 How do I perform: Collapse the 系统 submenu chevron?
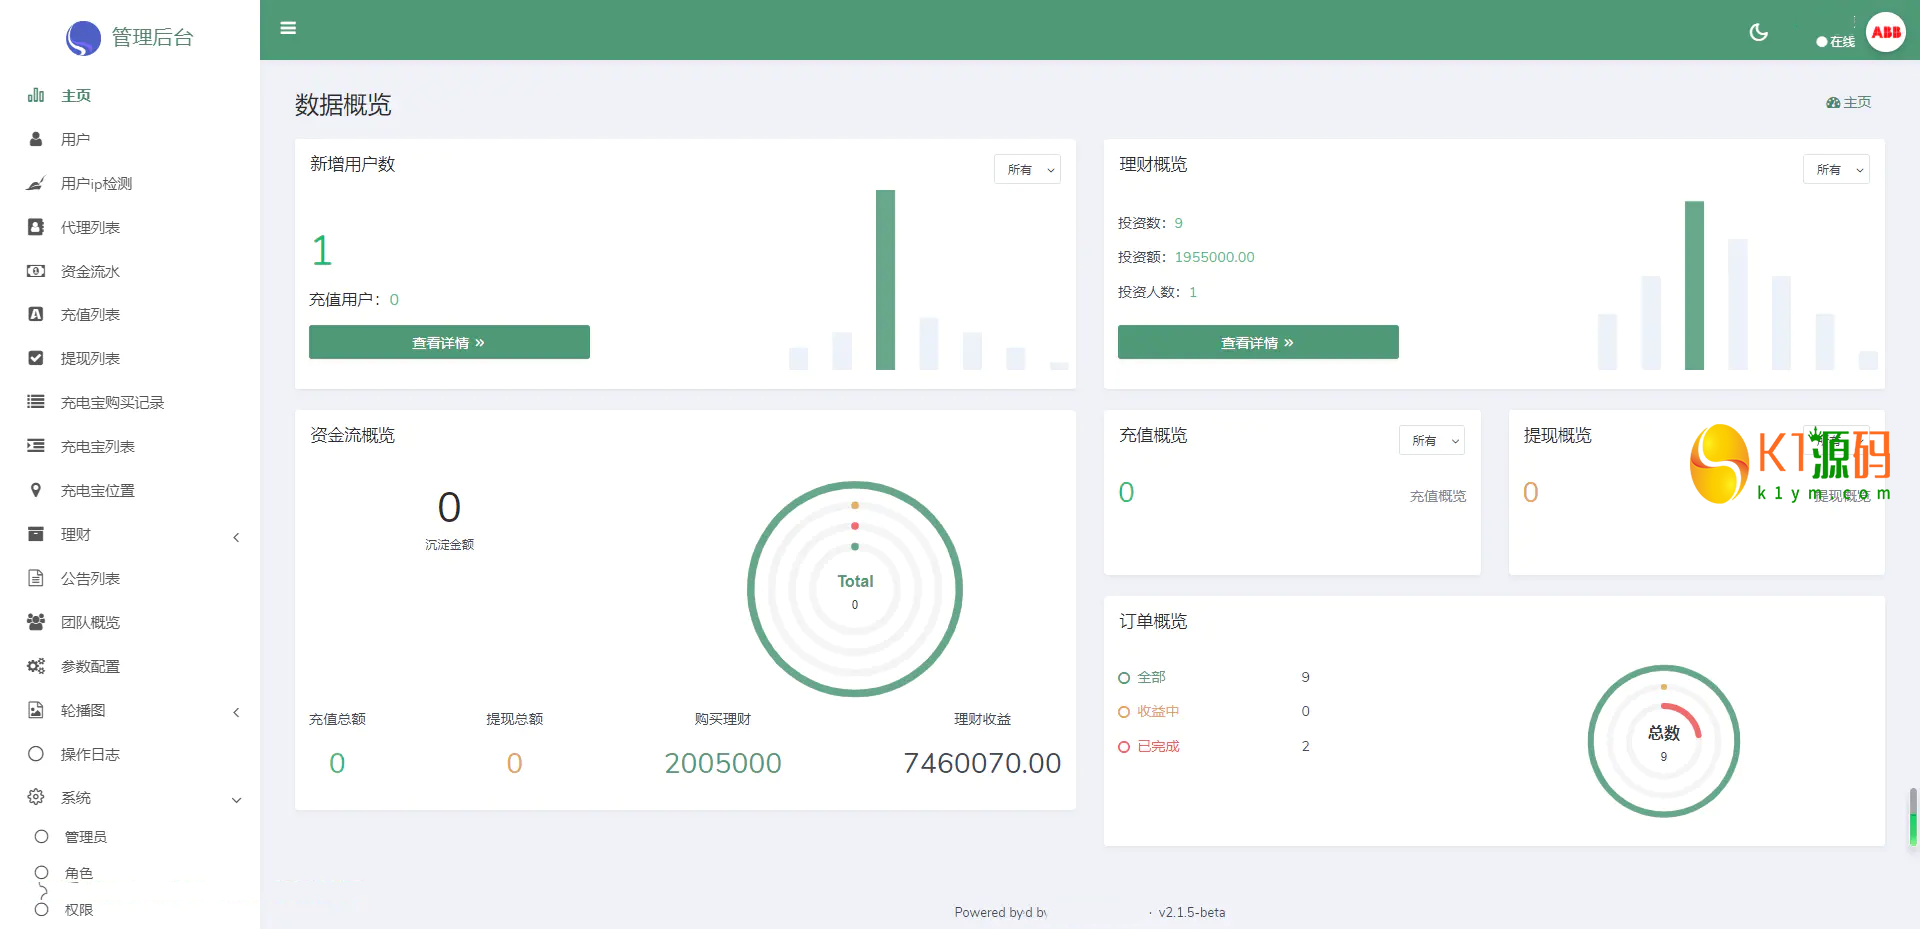(x=236, y=800)
